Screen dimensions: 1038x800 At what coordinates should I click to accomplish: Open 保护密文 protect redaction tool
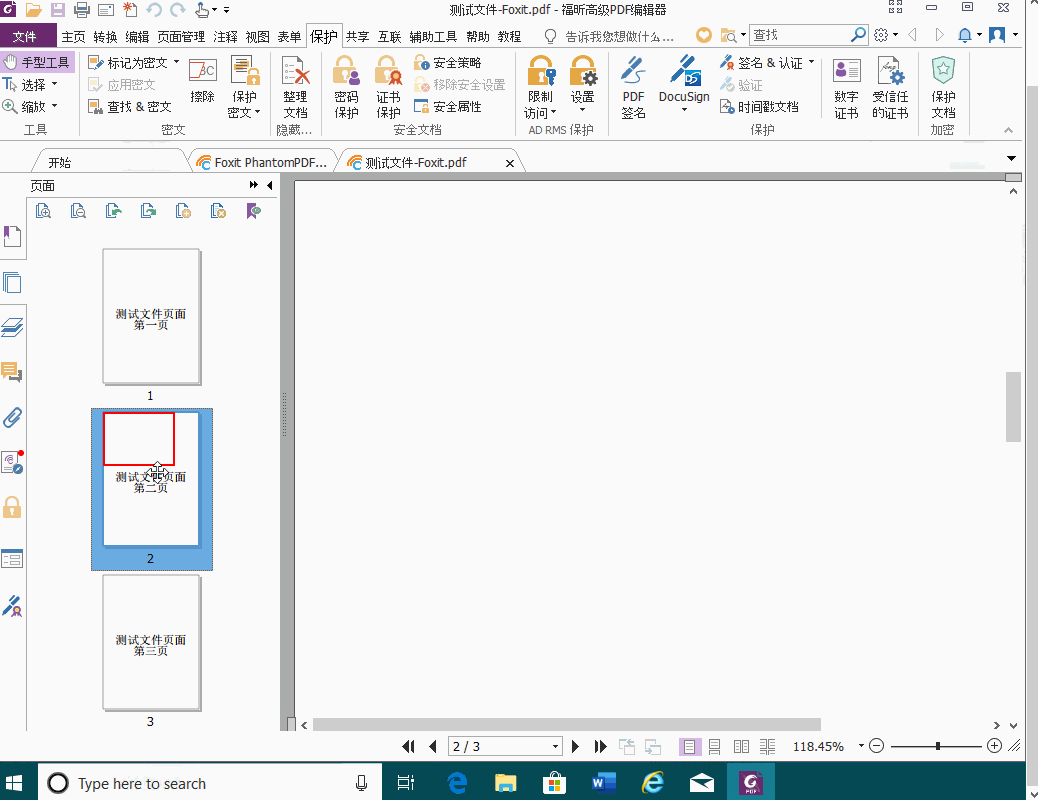(244, 87)
